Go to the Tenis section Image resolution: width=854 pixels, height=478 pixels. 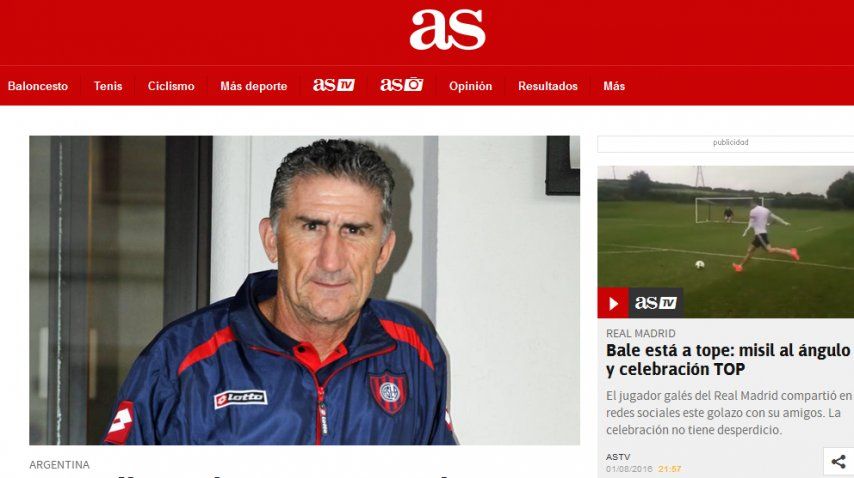click(x=108, y=86)
